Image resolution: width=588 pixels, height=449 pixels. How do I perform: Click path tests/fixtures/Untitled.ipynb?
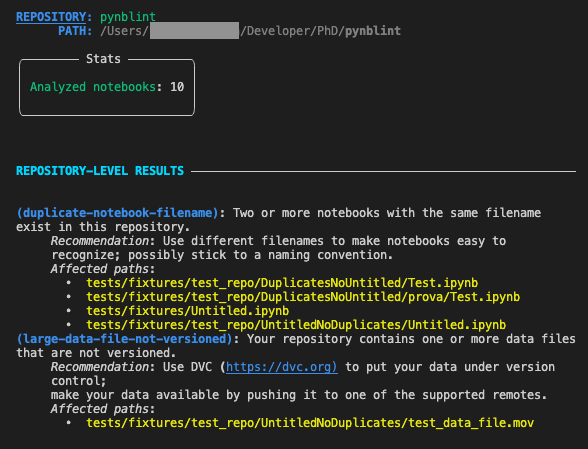click(x=188, y=311)
